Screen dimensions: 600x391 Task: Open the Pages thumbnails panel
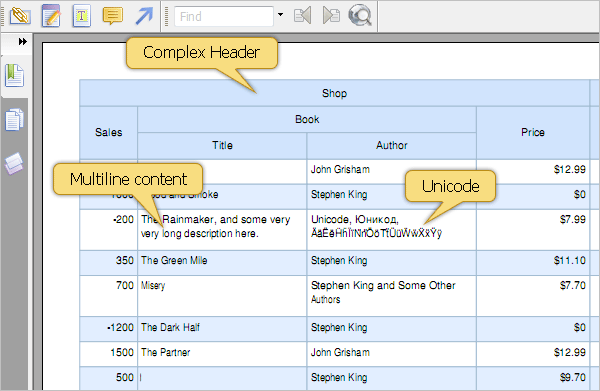pos(15,120)
